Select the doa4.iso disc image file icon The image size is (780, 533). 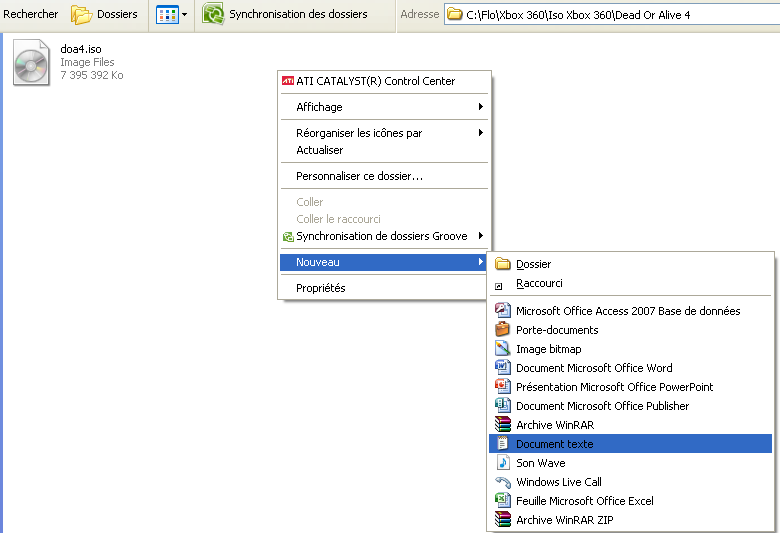pyautogui.click(x=31, y=63)
